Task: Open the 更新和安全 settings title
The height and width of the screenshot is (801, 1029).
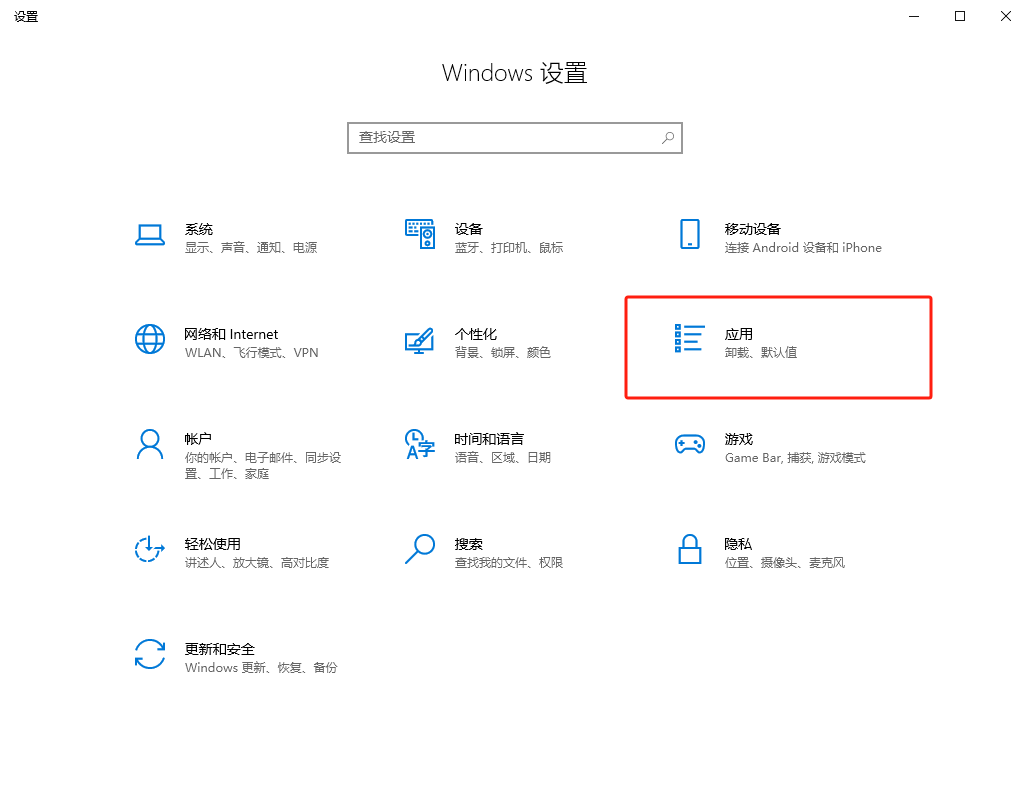Action: [220, 649]
